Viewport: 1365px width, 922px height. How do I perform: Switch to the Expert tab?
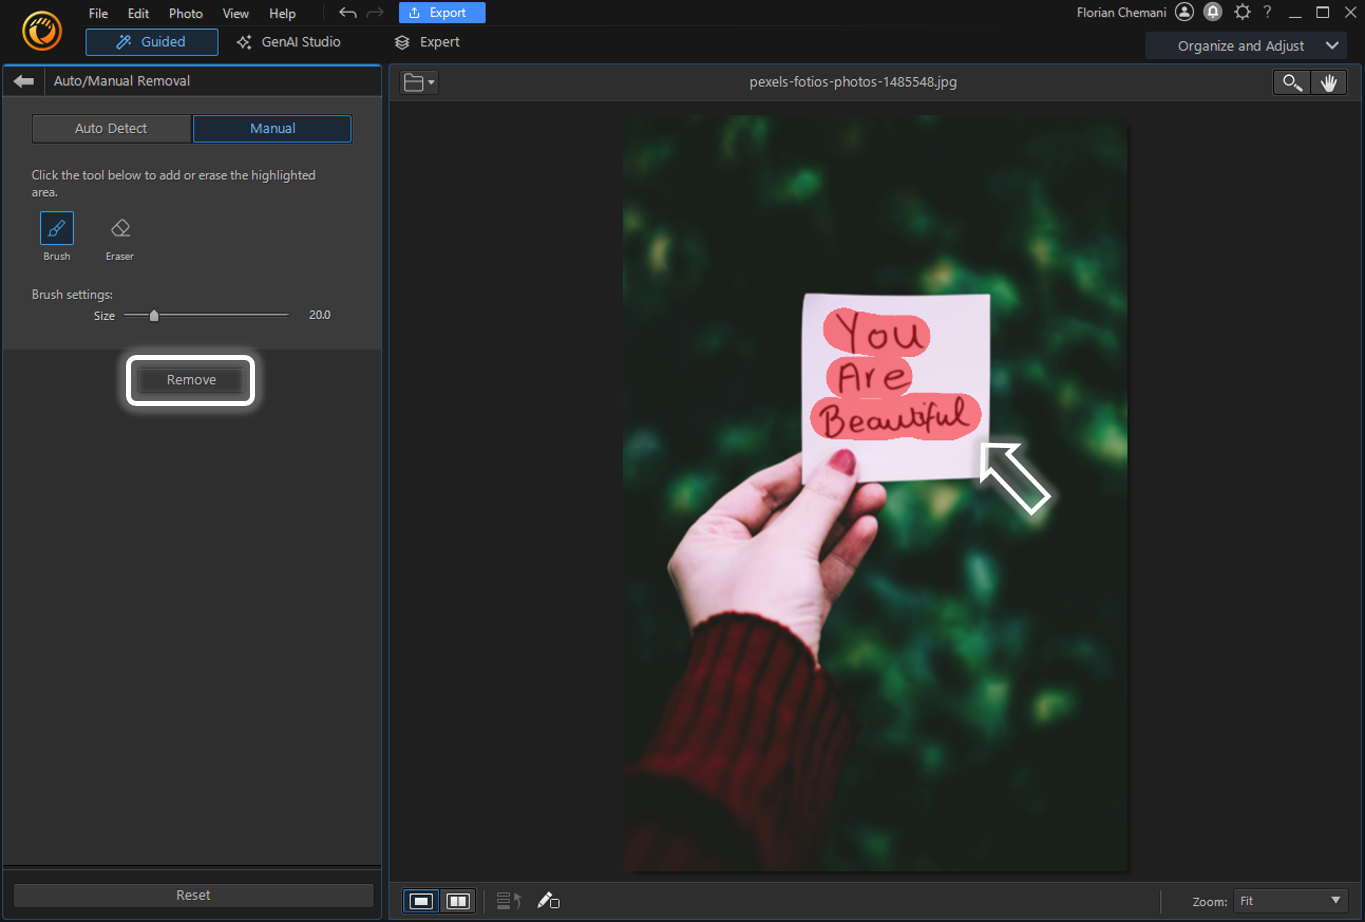[x=428, y=42]
